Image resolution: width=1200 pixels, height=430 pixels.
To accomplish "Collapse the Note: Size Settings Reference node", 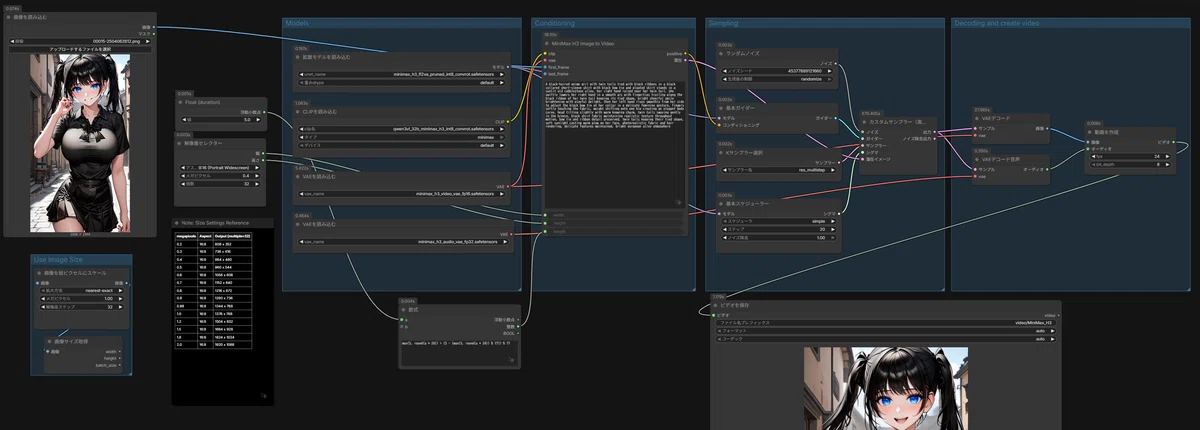I will point(177,223).
